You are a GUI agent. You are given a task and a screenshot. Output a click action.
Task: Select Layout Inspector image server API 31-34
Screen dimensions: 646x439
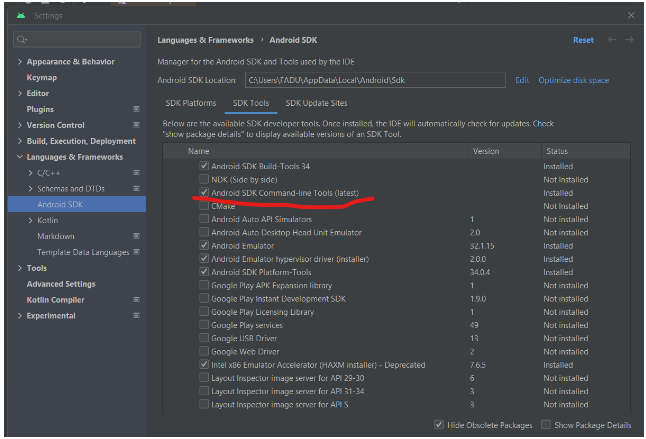288,391
